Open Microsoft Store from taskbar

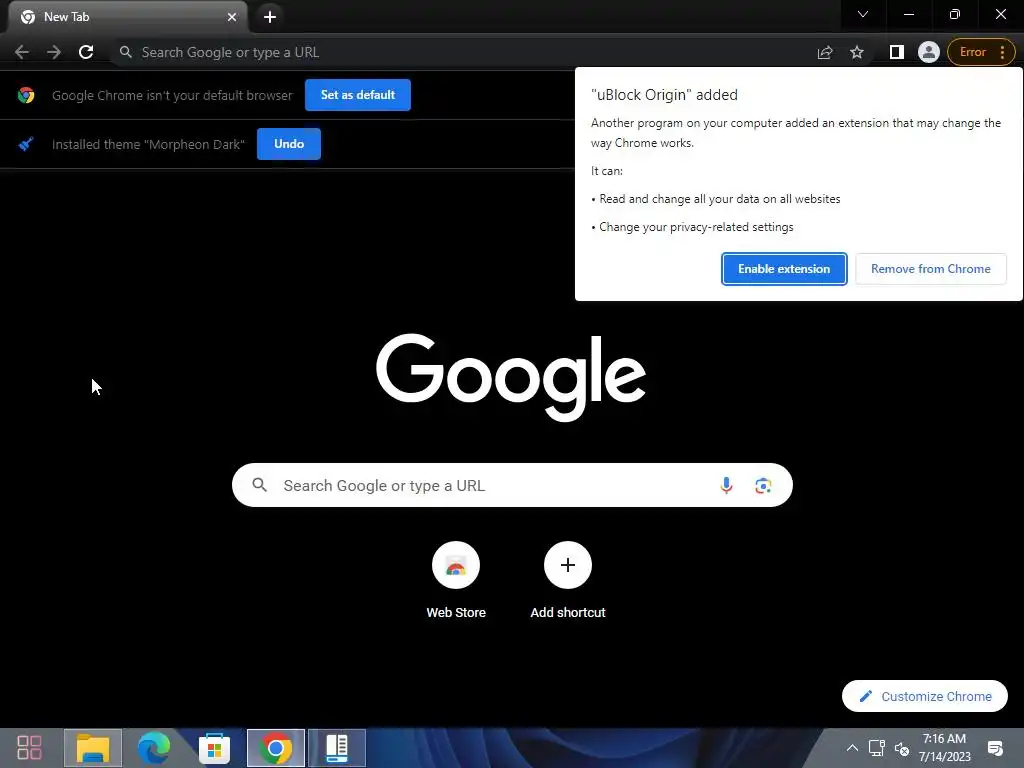[214, 748]
